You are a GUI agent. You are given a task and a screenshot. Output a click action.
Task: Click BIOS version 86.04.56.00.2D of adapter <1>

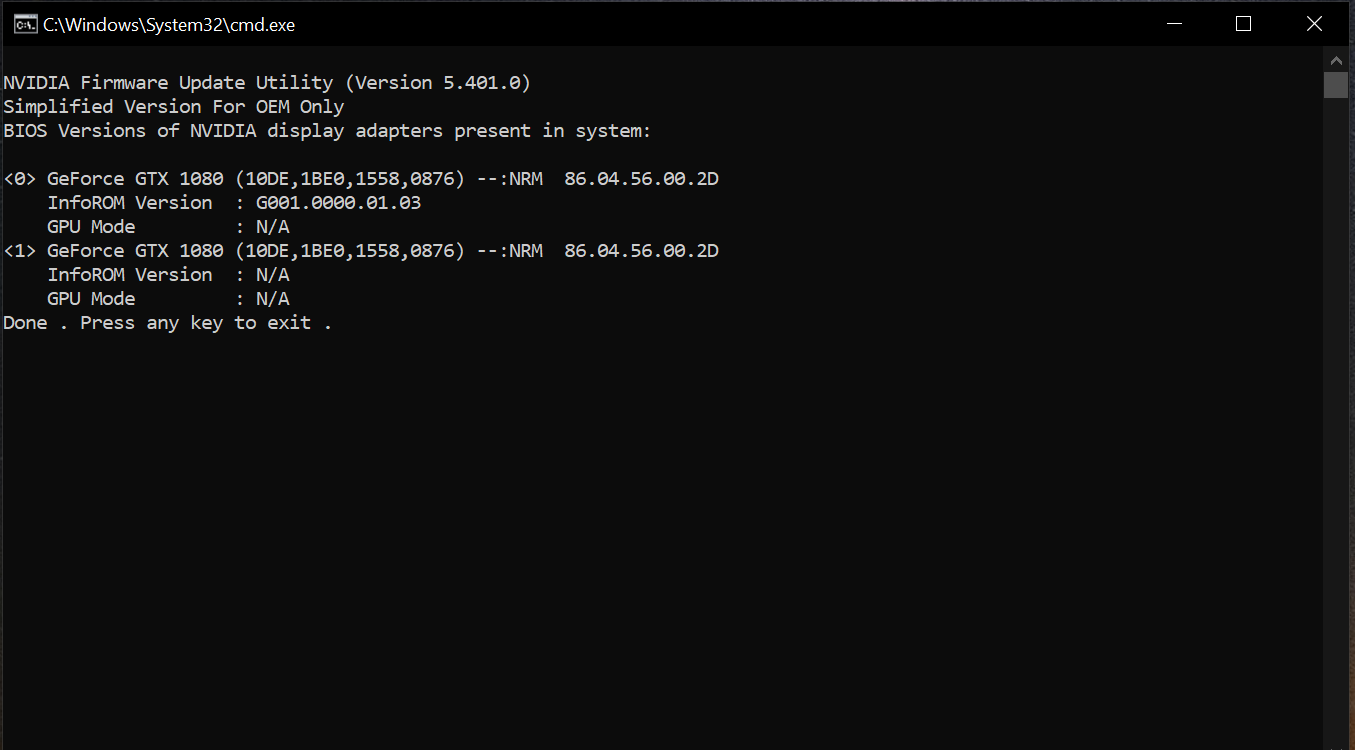click(x=642, y=251)
